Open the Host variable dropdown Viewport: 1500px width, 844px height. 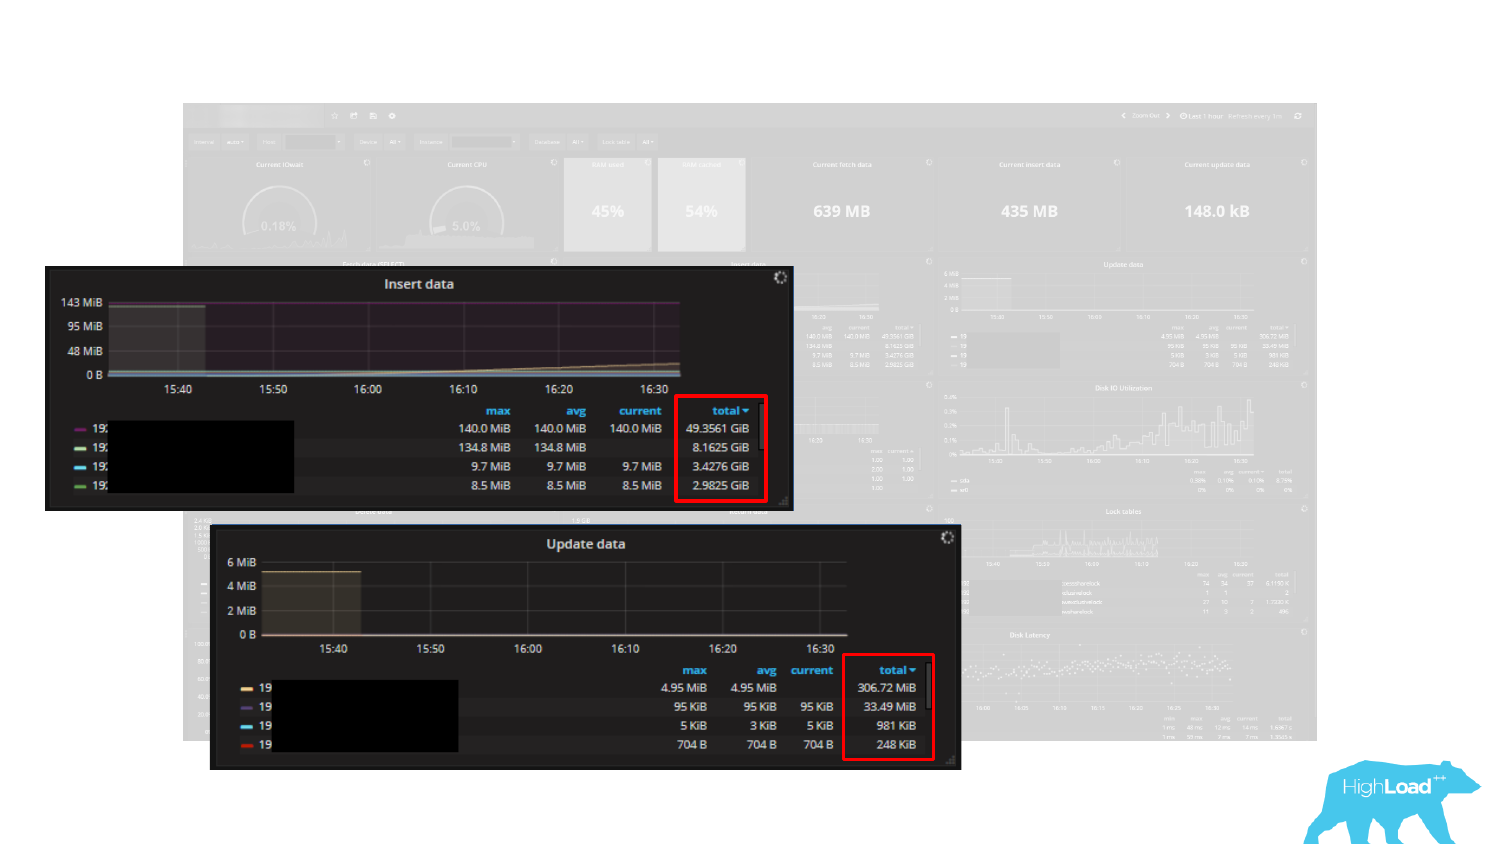point(314,142)
